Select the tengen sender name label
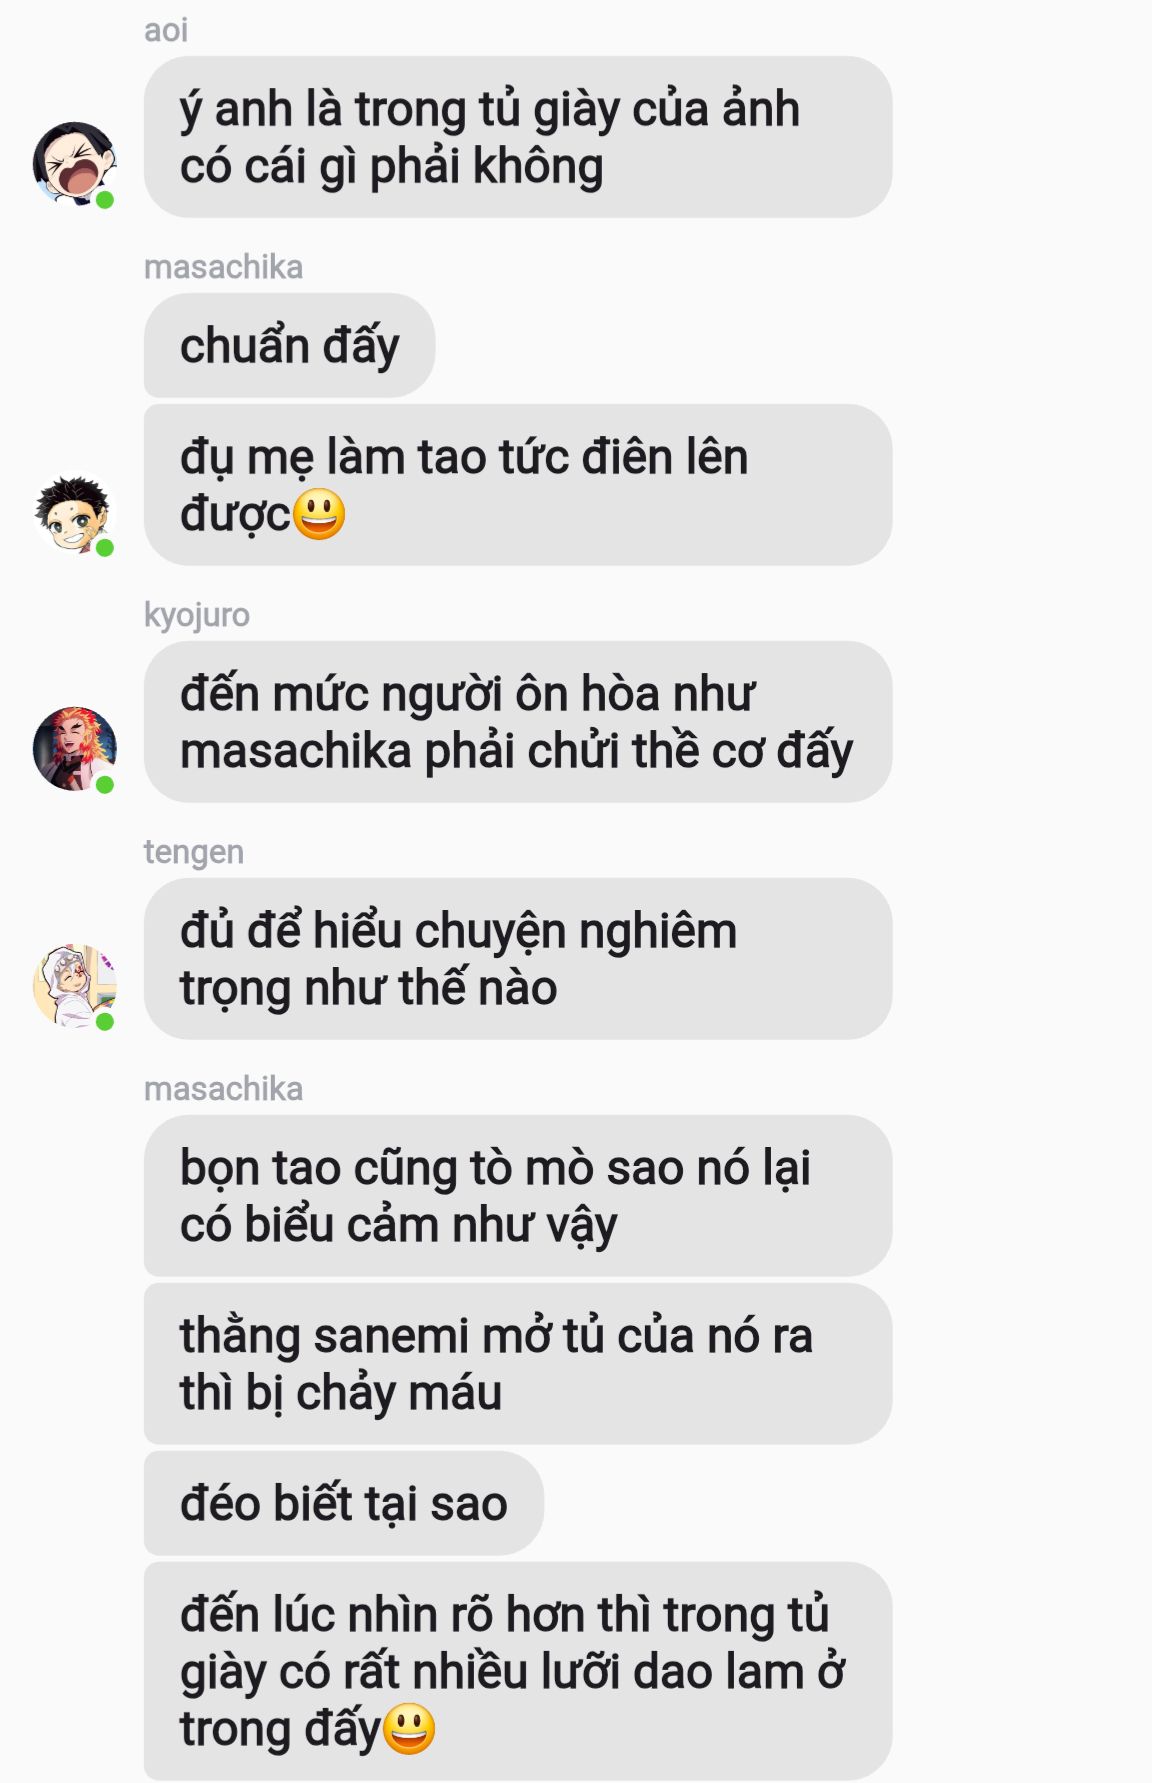The image size is (1152, 1783). point(194,852)
